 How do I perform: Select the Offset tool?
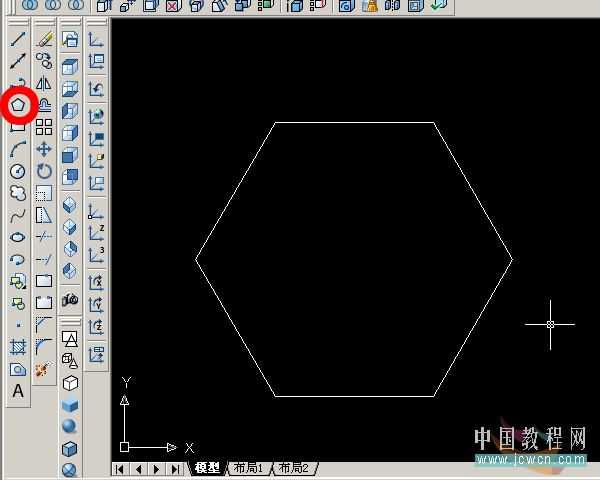click(x=44, y=105)
